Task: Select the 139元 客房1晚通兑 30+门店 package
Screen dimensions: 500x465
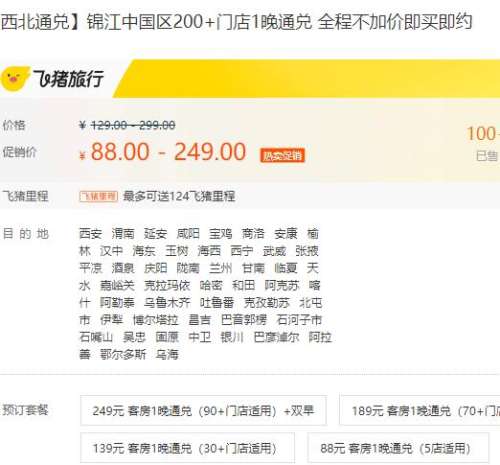Action: pyautogui.click(x=187, y=448)
